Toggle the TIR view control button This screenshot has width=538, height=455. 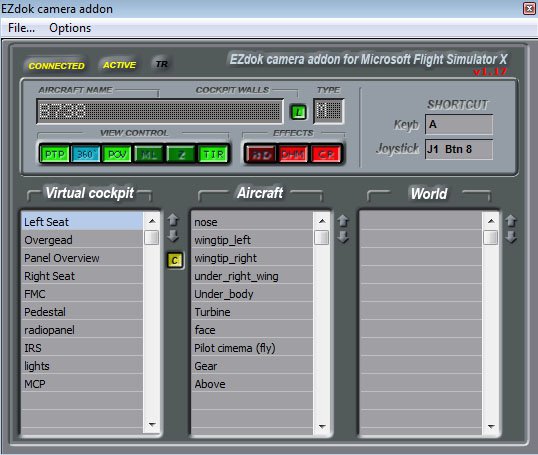pos(213,154)
